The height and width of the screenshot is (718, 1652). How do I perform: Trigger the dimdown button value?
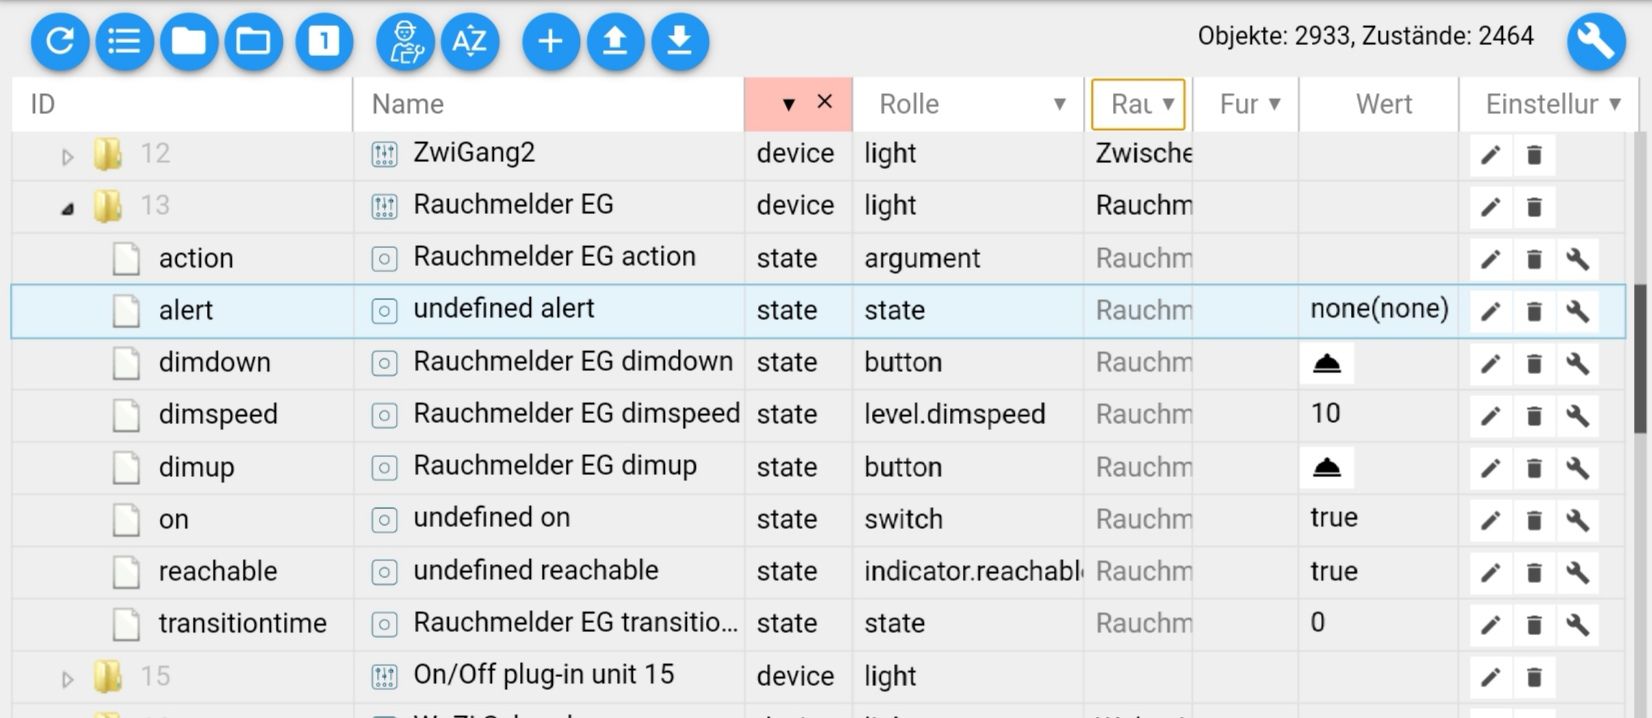click(1326, 363)
